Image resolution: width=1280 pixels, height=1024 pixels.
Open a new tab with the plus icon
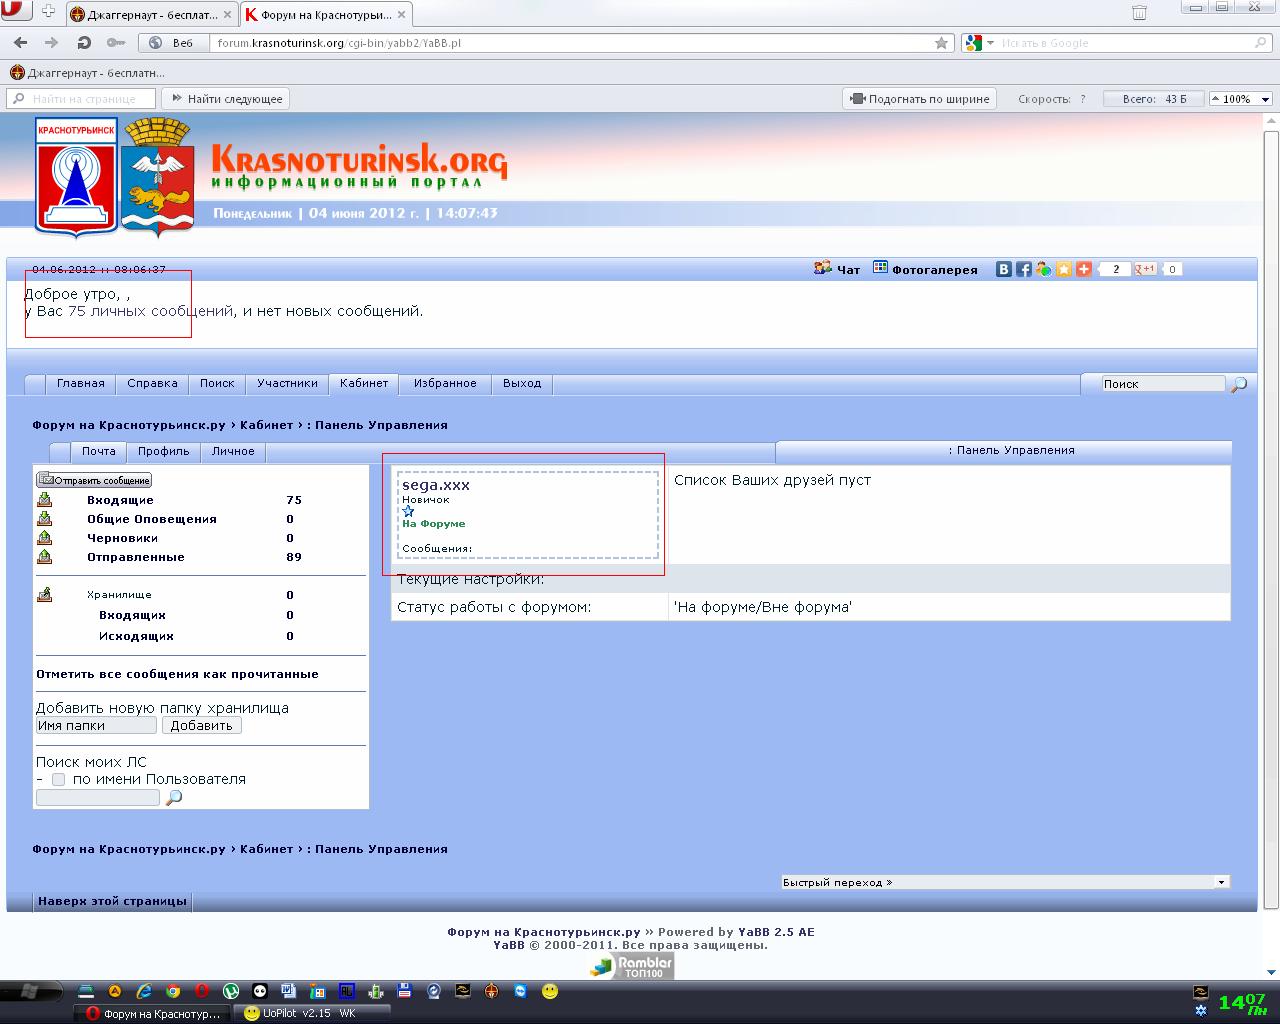pos(48,12)
